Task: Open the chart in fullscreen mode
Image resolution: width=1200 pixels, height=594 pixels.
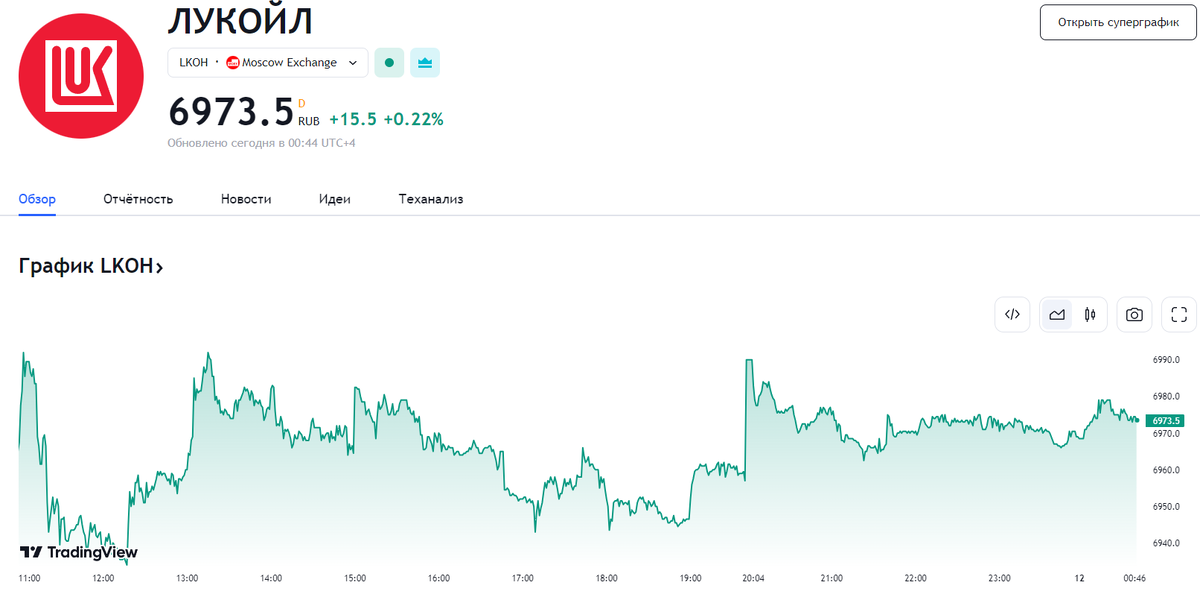Action: 1178,315
